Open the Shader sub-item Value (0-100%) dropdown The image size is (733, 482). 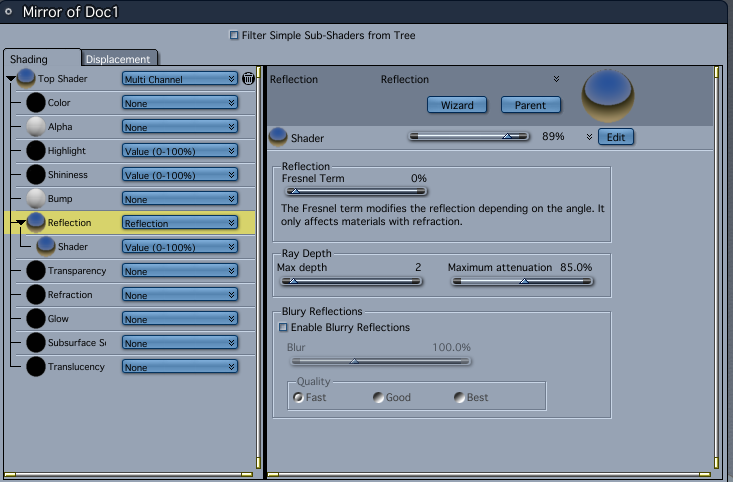(x=180, y=247)
